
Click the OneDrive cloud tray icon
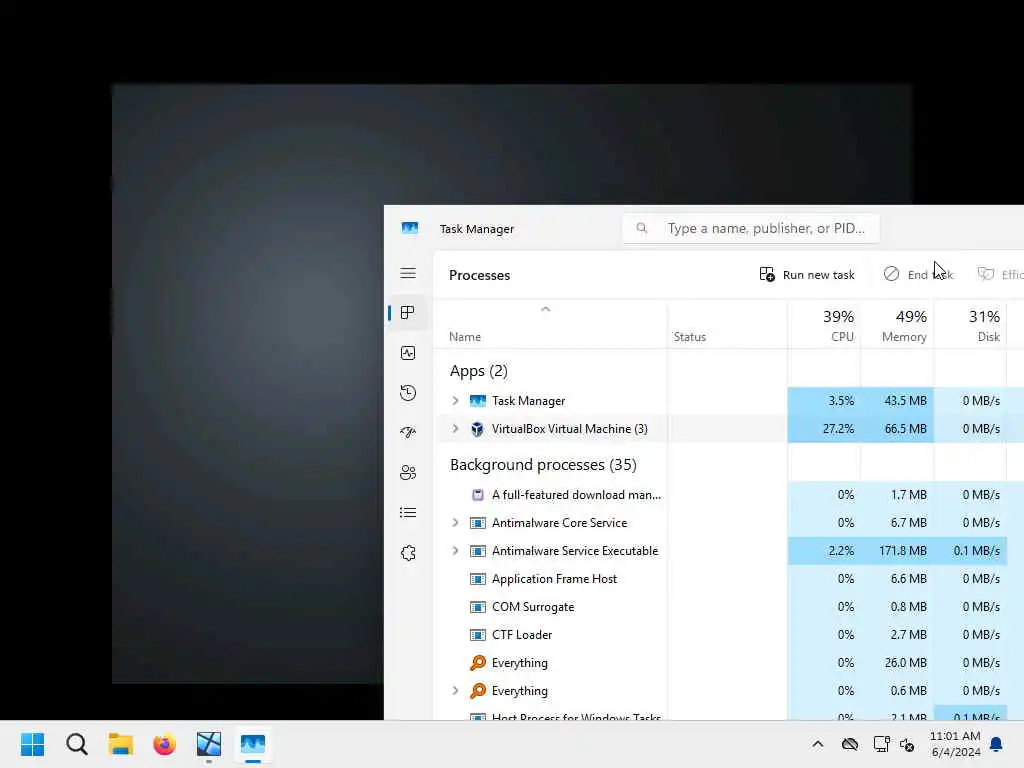click(x=850, y=744)
